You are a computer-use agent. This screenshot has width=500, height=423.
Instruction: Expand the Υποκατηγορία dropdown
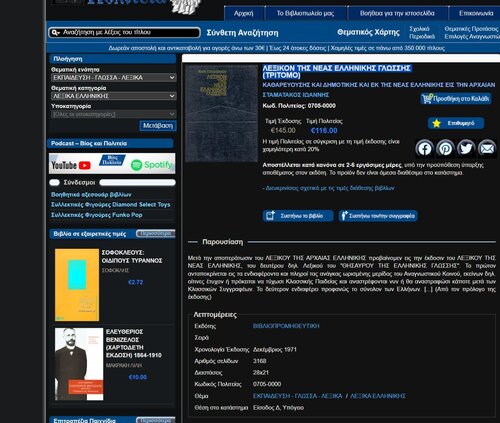click(x=114, y=114)
